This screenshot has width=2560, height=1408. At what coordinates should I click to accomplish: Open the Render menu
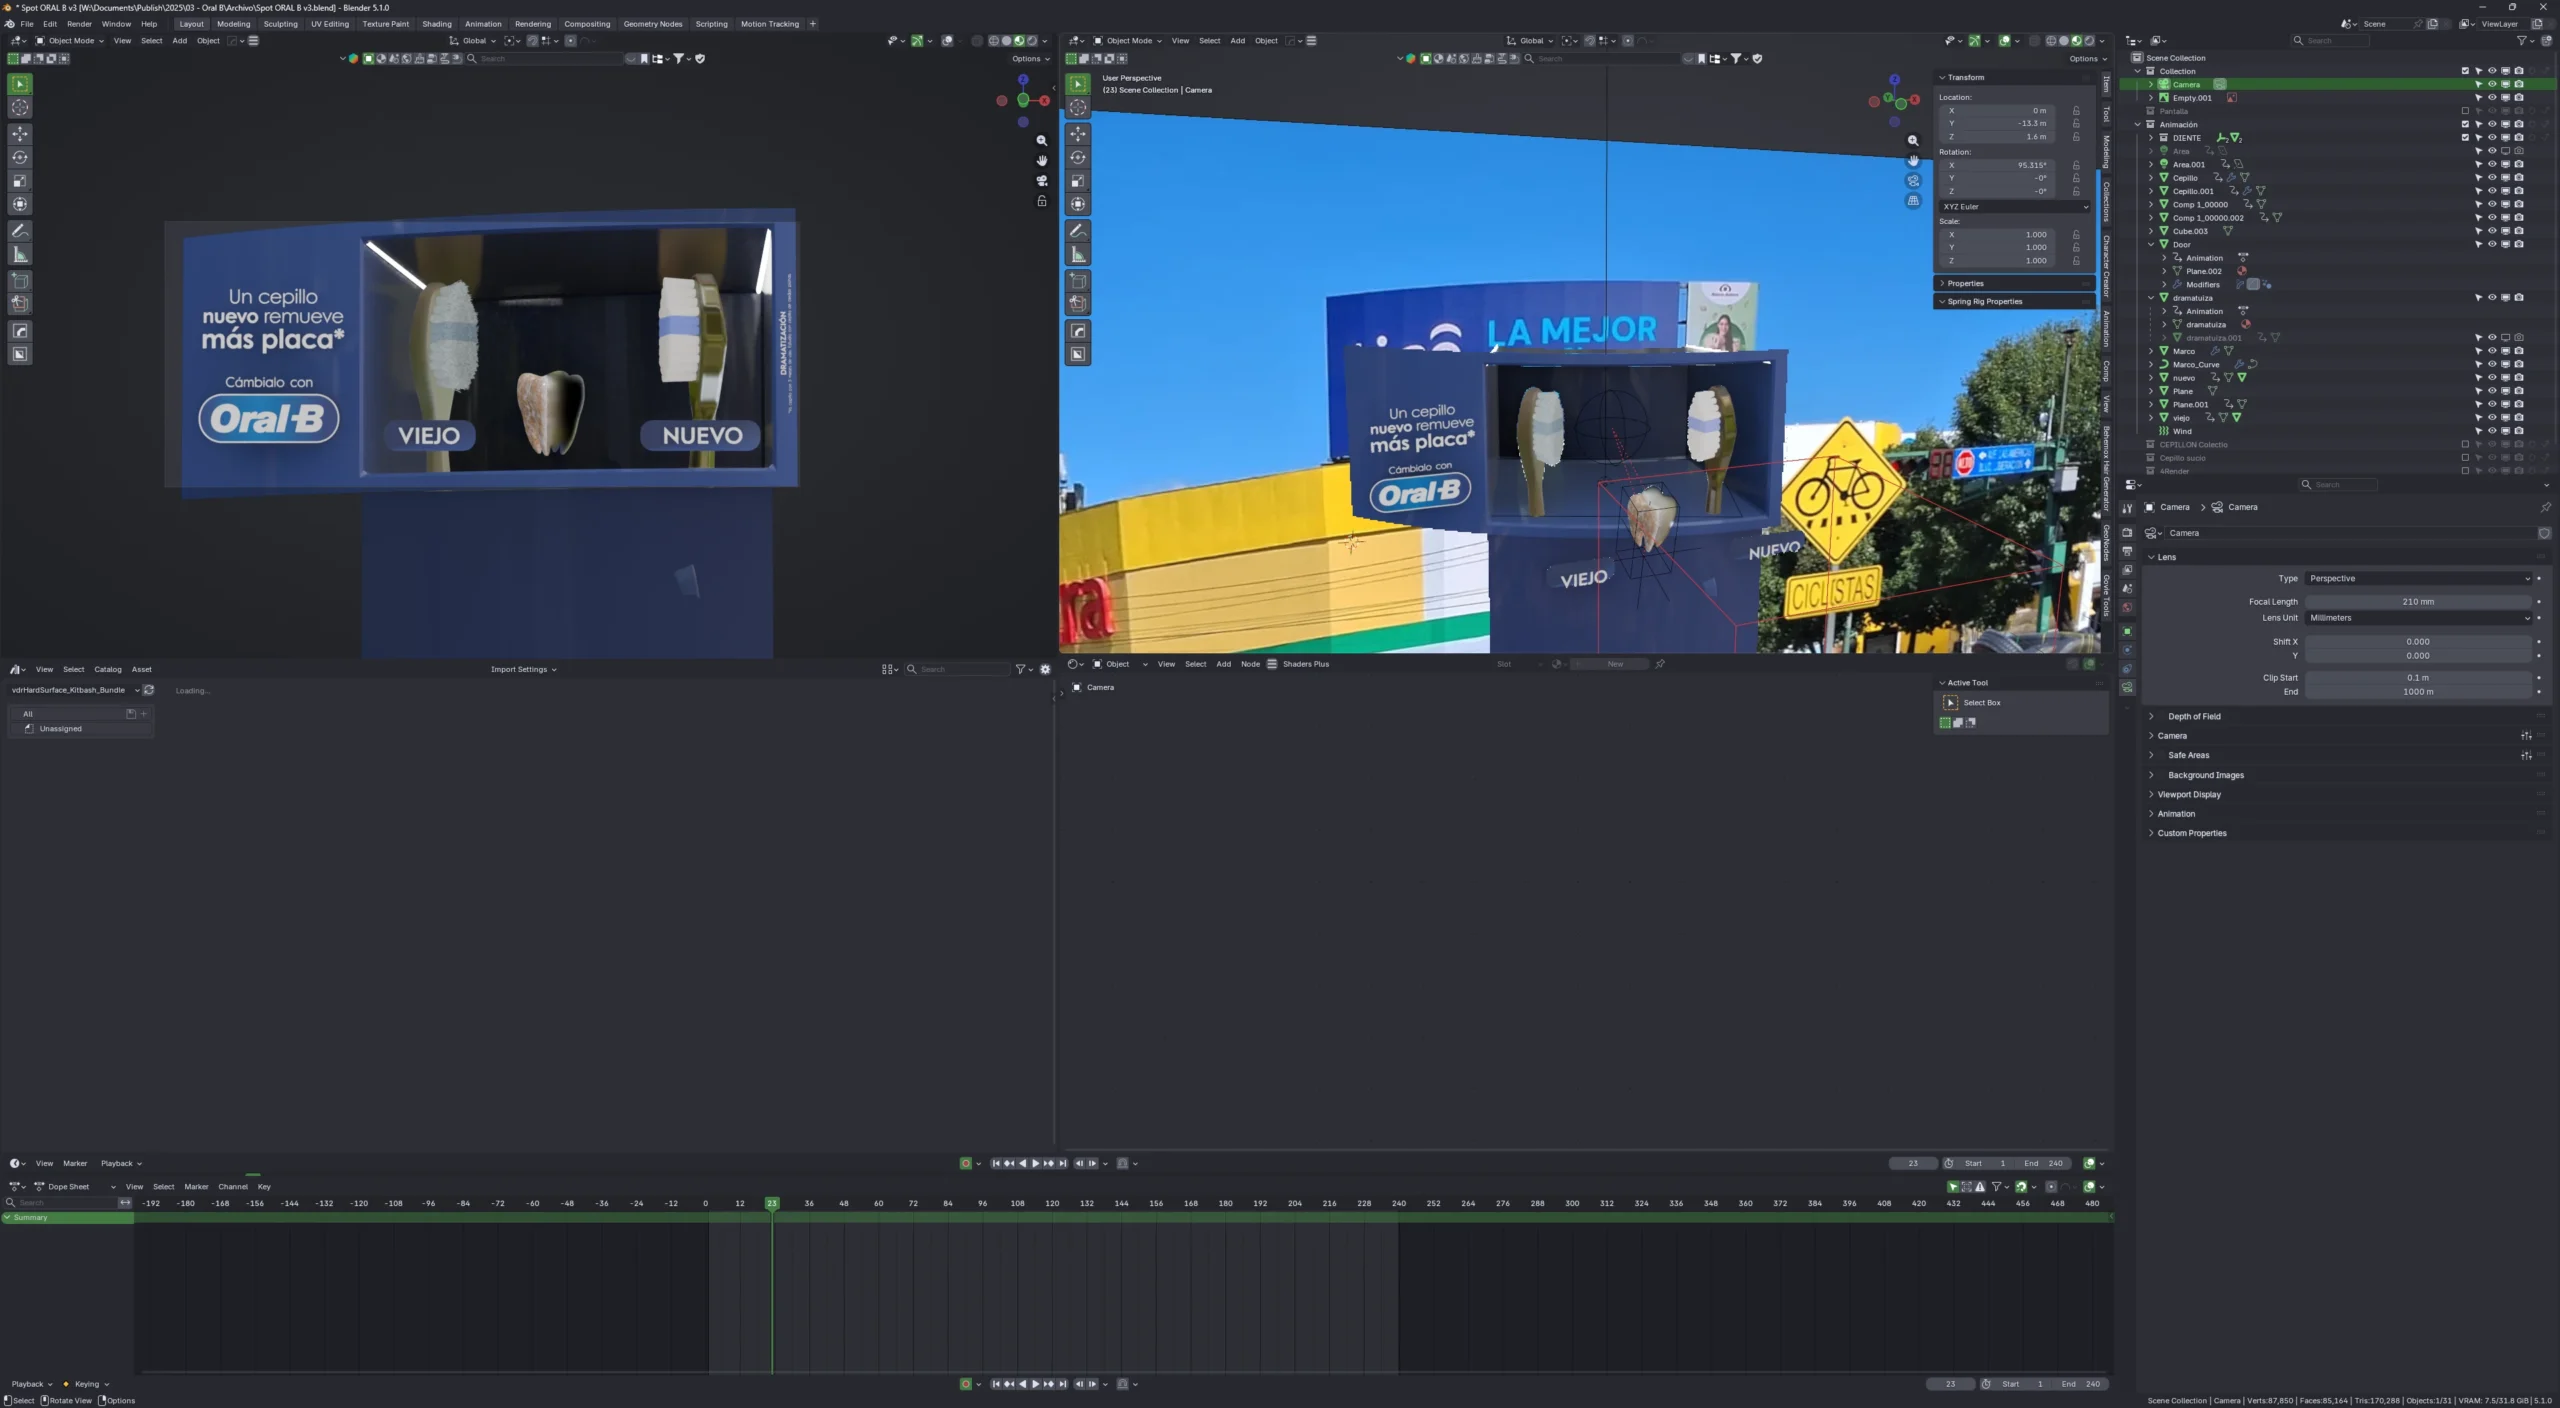click(79, 24)
